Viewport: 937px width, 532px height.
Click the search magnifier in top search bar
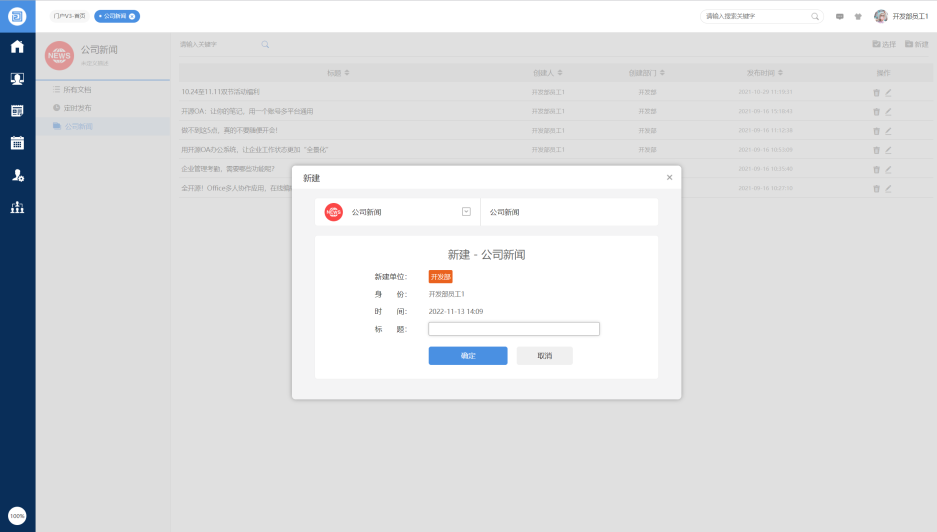point(815,16)
